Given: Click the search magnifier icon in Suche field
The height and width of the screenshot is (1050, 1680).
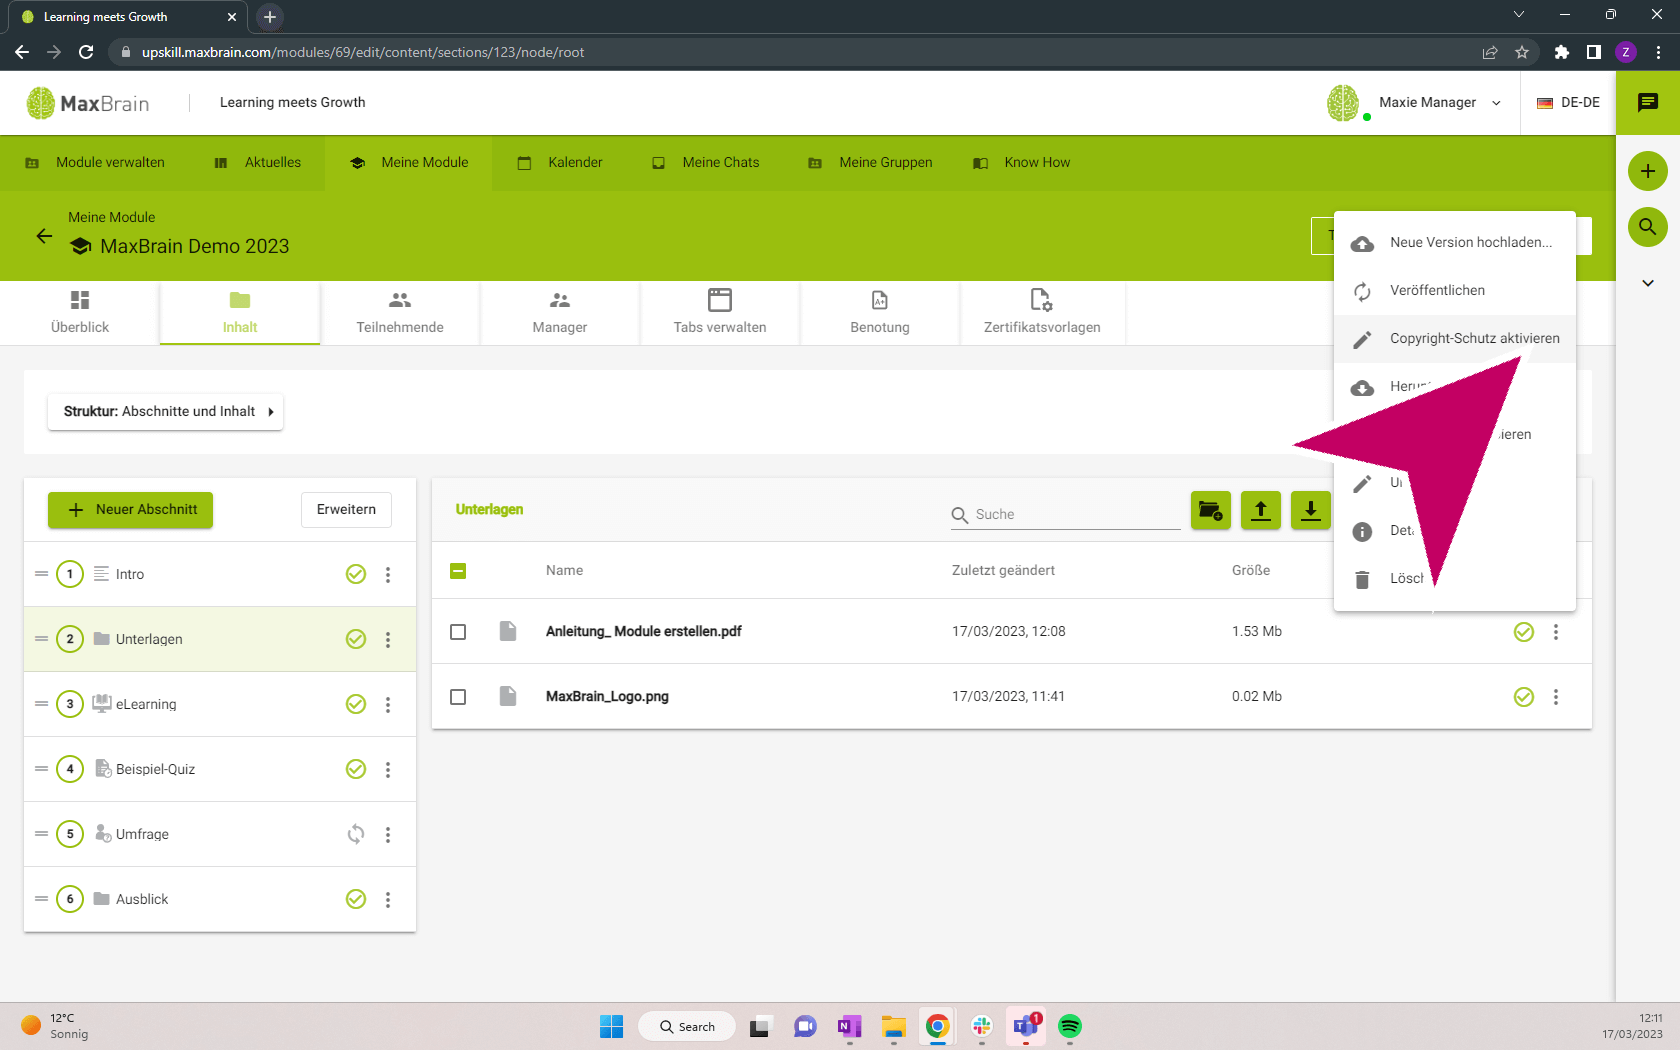Looking at the screenshot, I should 960,515.
